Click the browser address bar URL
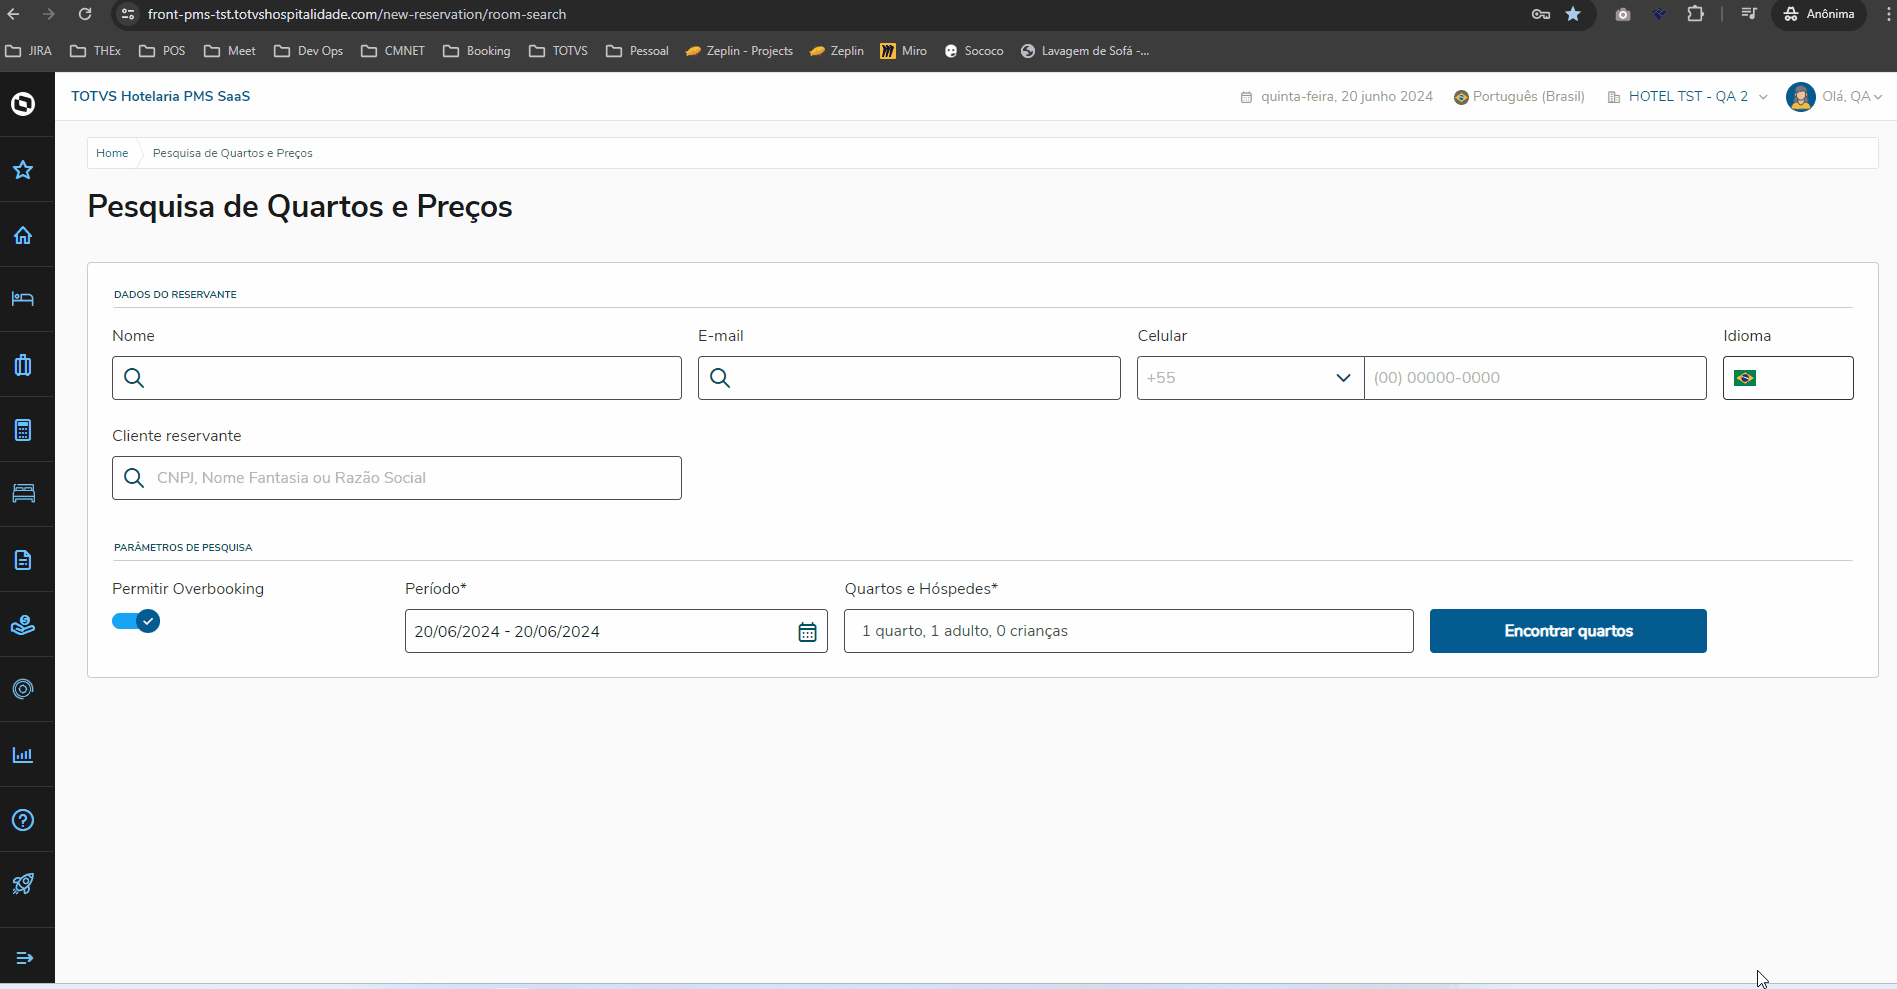This screenshot has width=1897, height=989. (357, 14)
